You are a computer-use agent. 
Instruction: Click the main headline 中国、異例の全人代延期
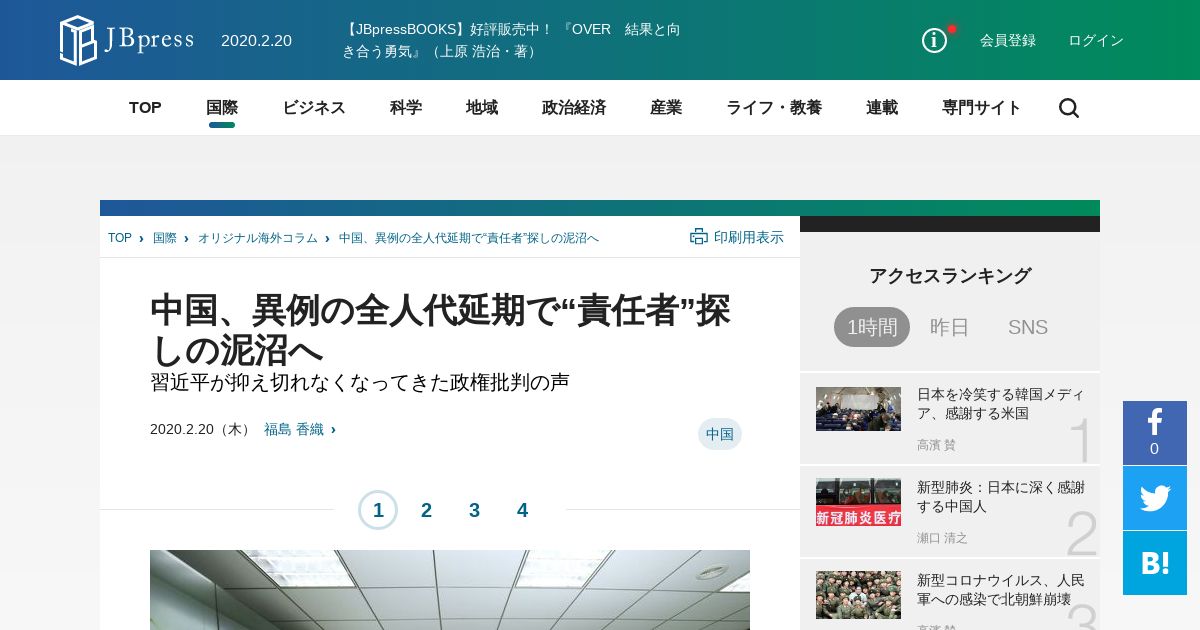click(440, 330)
